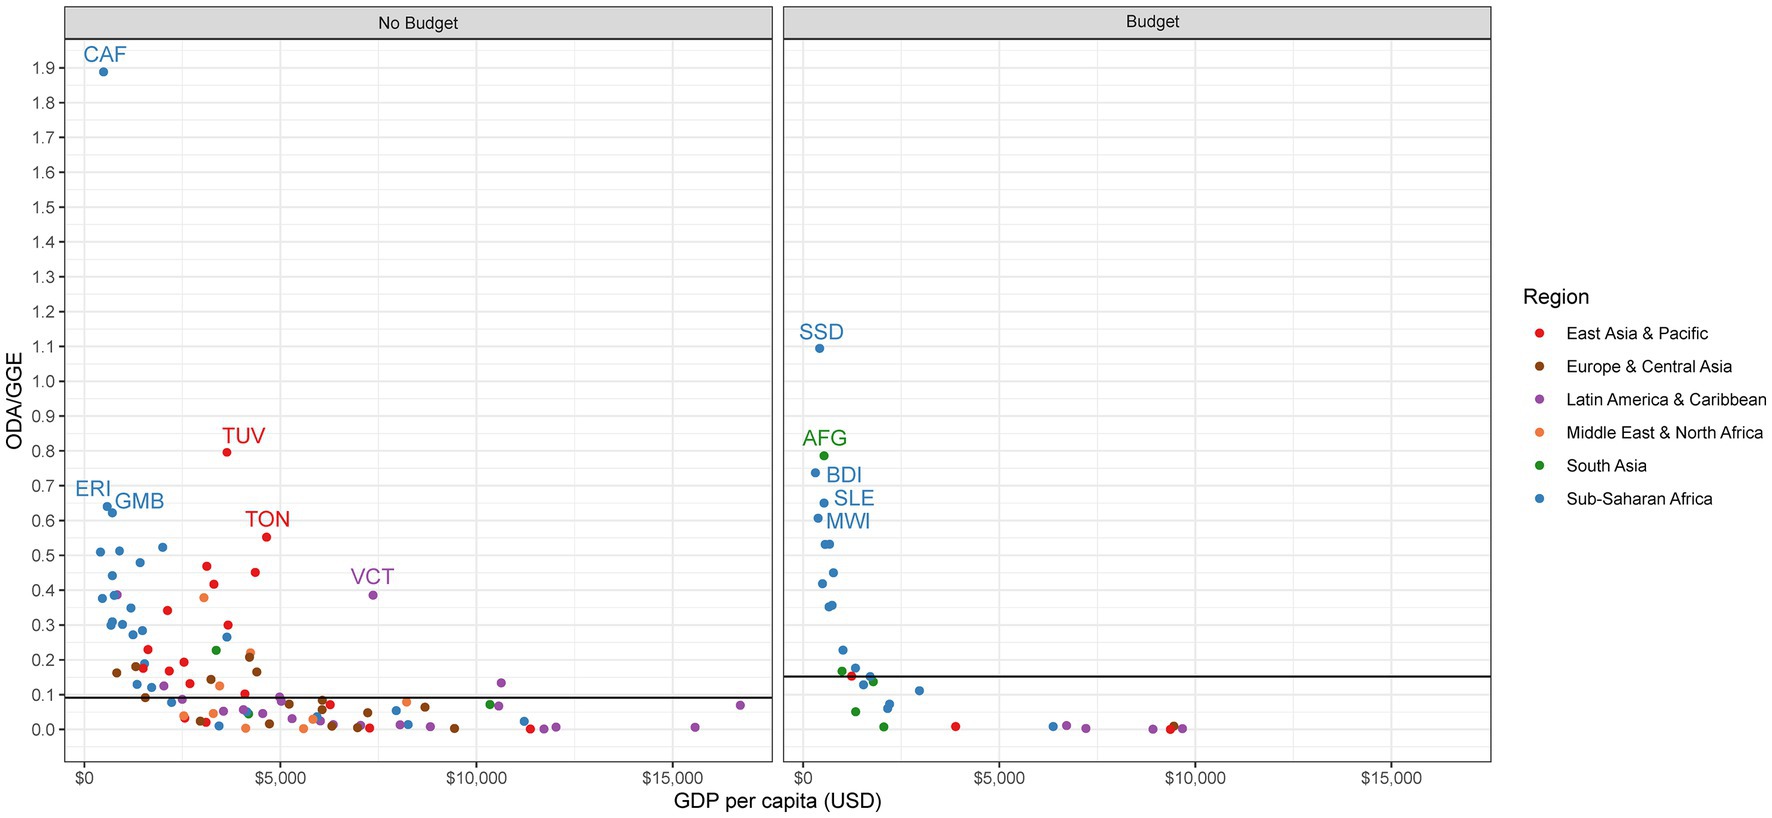Click the Latin America & Caribbean legend swatch
Viewport: 1772px width, 818px height.
tap(1540, 399)
